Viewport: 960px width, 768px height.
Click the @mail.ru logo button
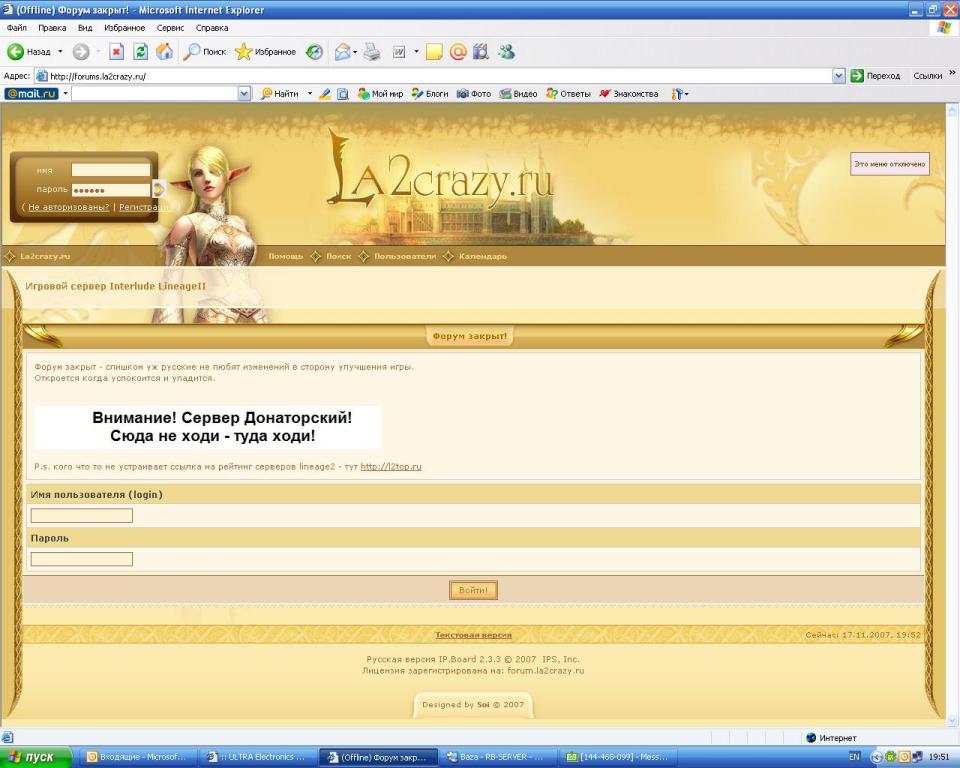pyautogui.click(x=31, y=94)
